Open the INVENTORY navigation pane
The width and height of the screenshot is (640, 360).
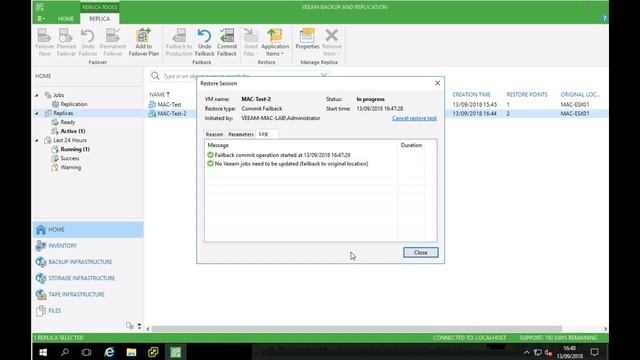point(88,246)
